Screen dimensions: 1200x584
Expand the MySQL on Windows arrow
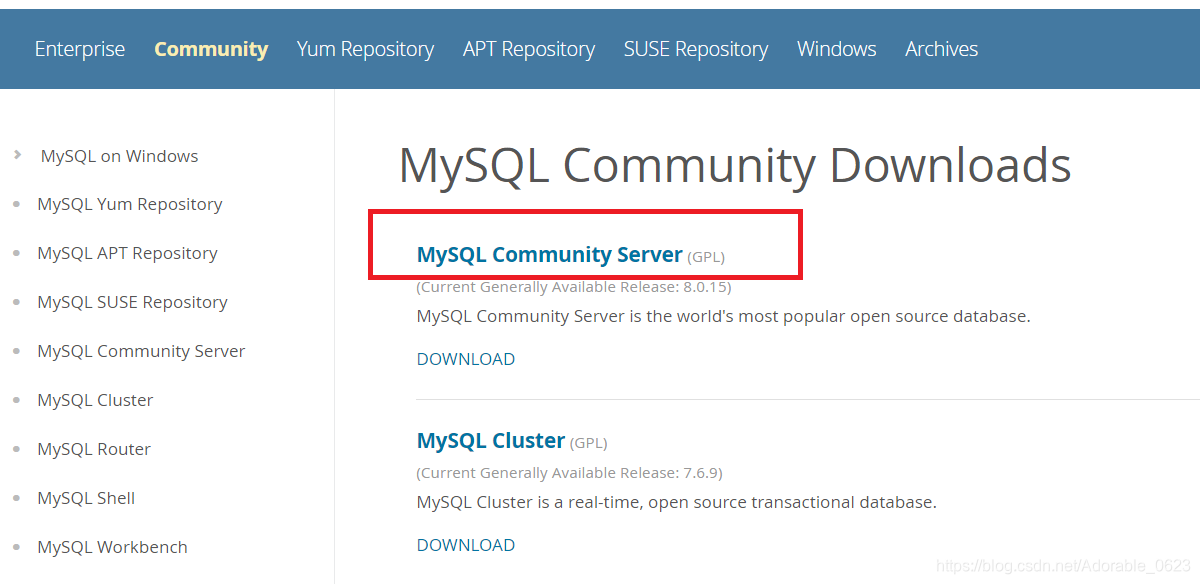pos(17,155)
